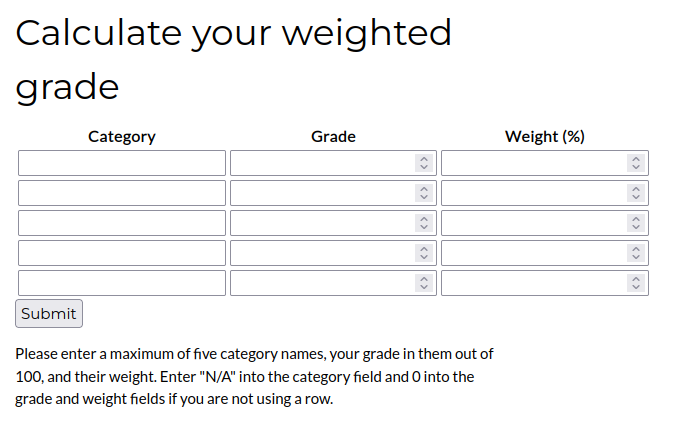Image resolution: width=696 pixels, height=446 pixels.
Task: Click the first row Grade spinner arrows
Action: [424, 163]
